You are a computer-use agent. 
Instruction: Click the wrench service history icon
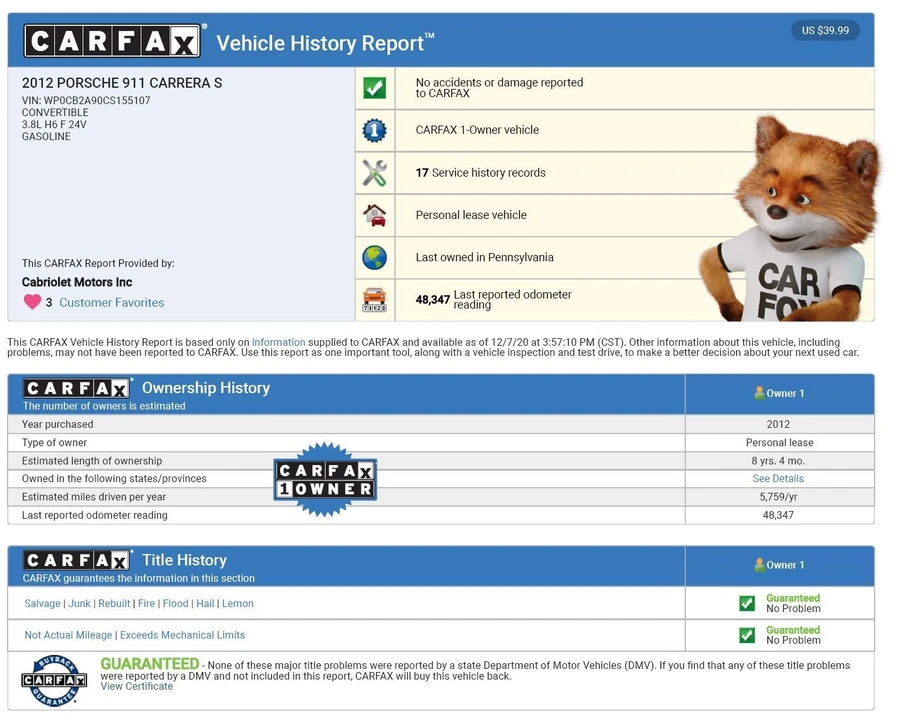click(374, 173)
